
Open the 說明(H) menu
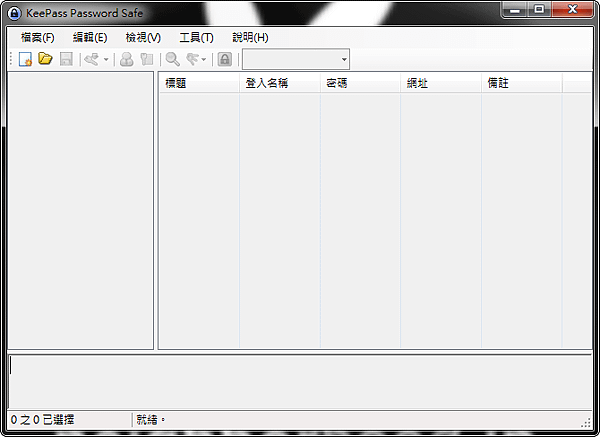click(250, 38)
